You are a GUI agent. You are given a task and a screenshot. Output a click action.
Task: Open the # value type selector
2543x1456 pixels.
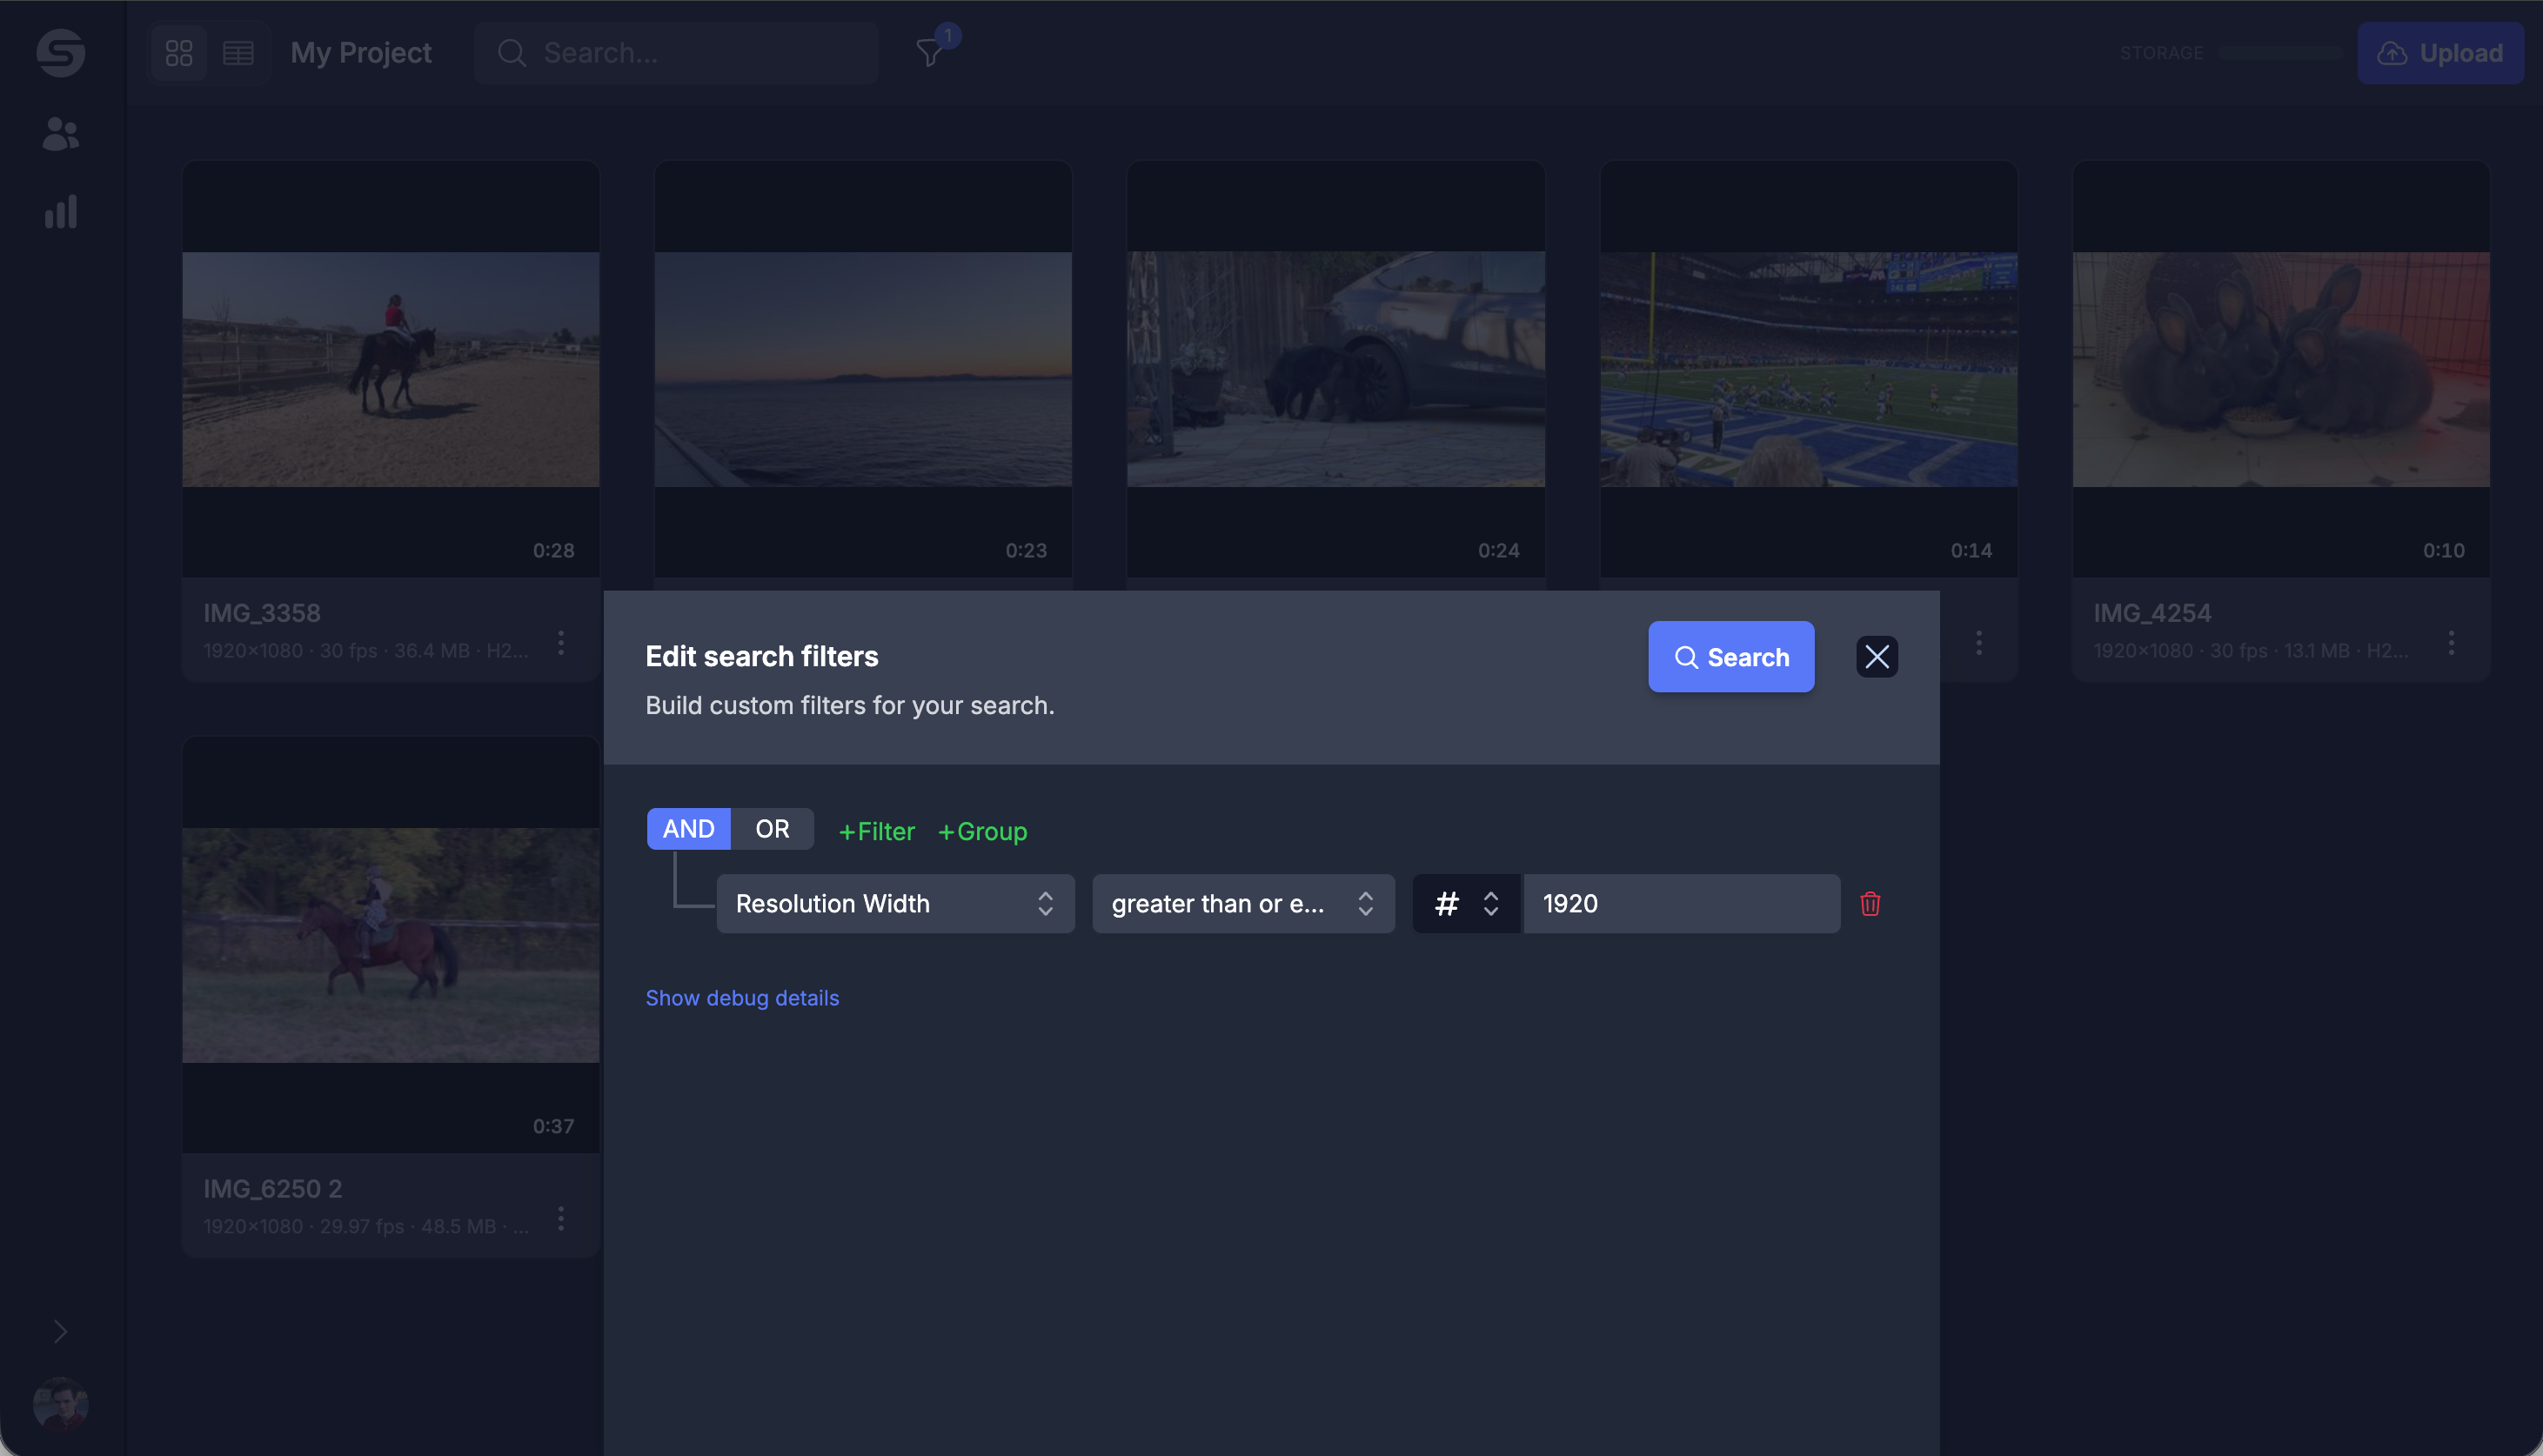[x=1466, y=904]
